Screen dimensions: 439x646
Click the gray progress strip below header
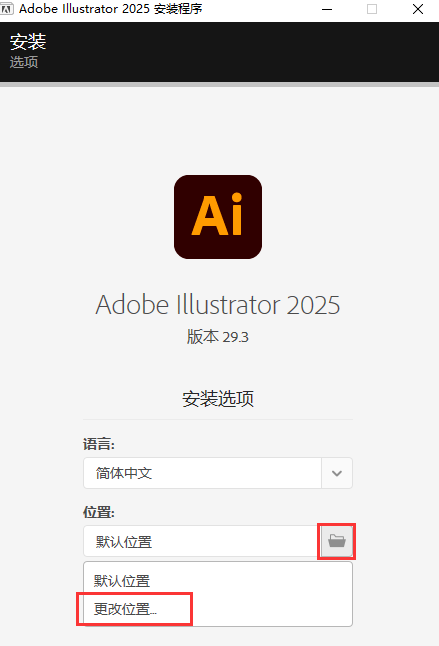tap(220, 84)
